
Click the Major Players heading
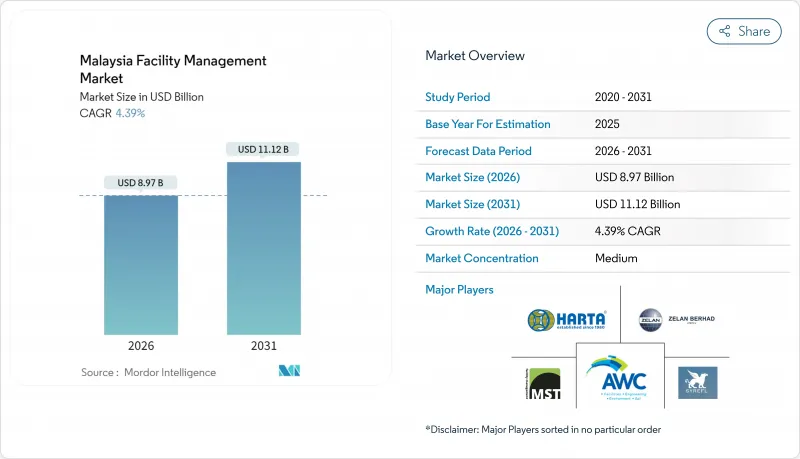pyautogui.click(x=459, y=290)
